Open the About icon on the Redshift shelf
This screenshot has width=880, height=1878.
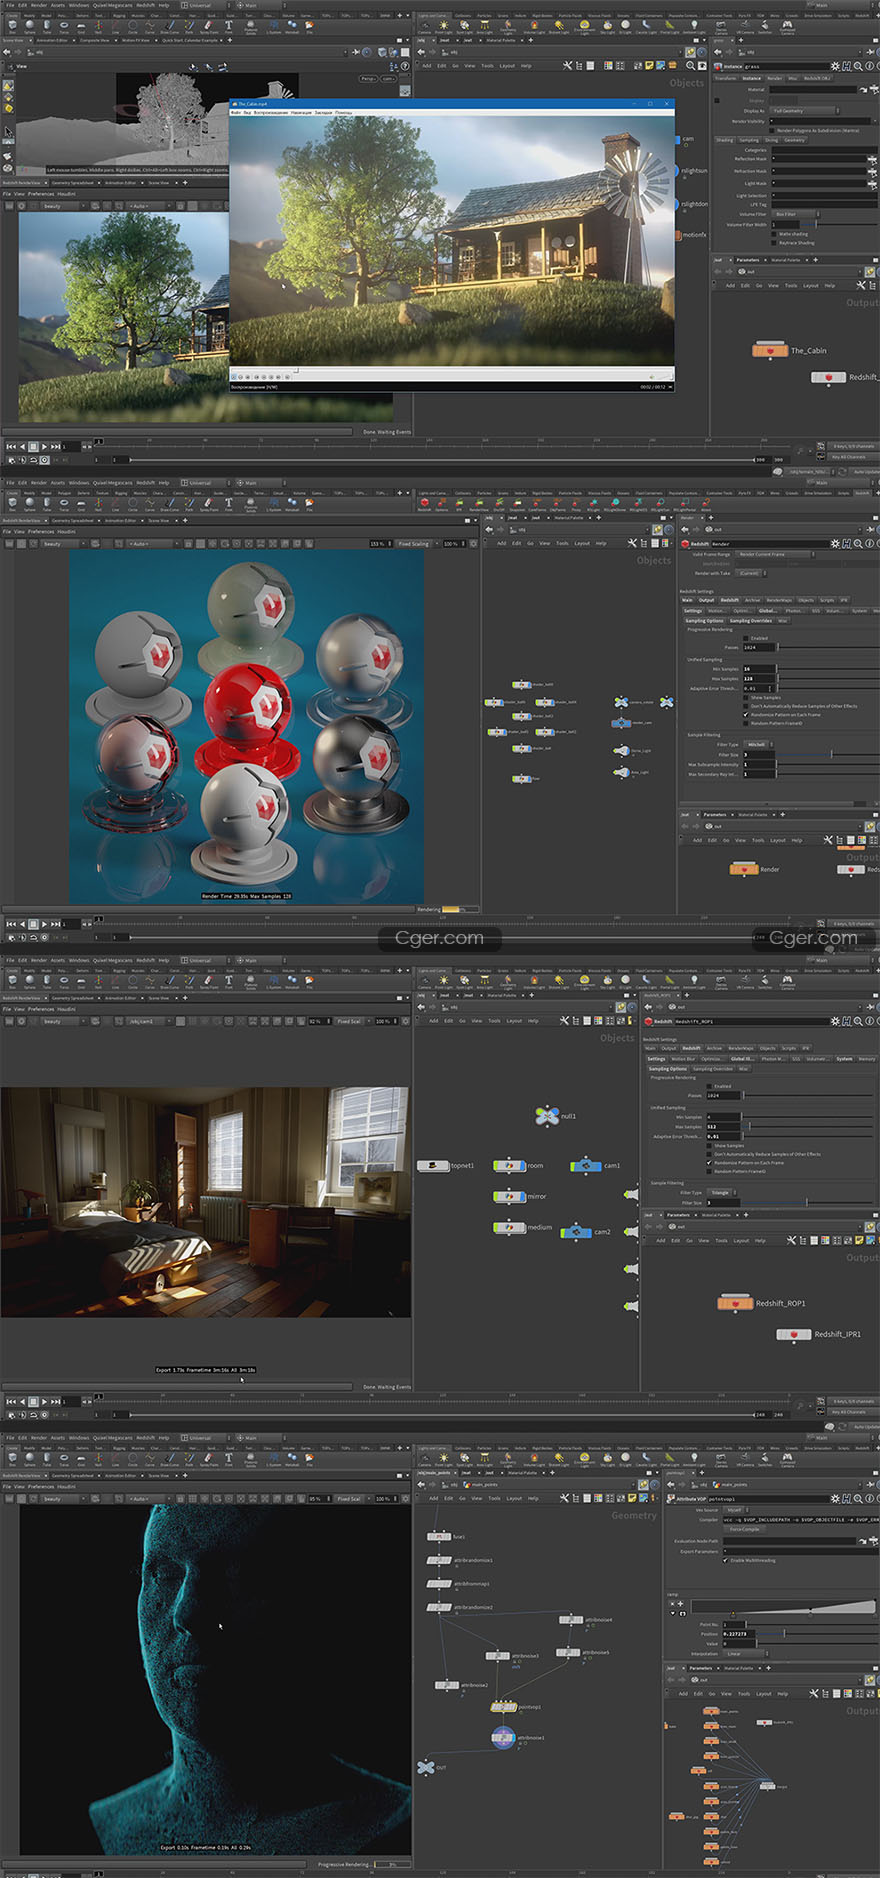(x=706, y=504)
